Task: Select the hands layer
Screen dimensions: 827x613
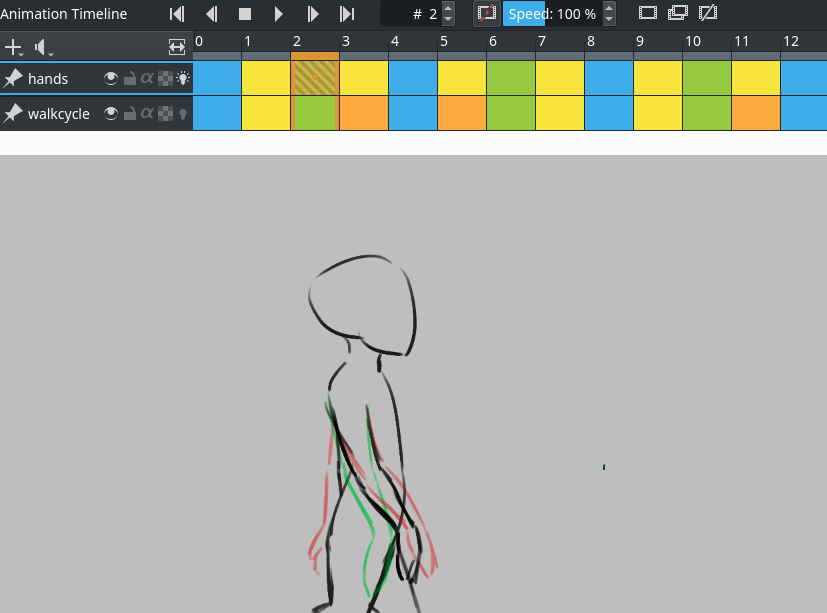Action: click(x=48, y=79)
